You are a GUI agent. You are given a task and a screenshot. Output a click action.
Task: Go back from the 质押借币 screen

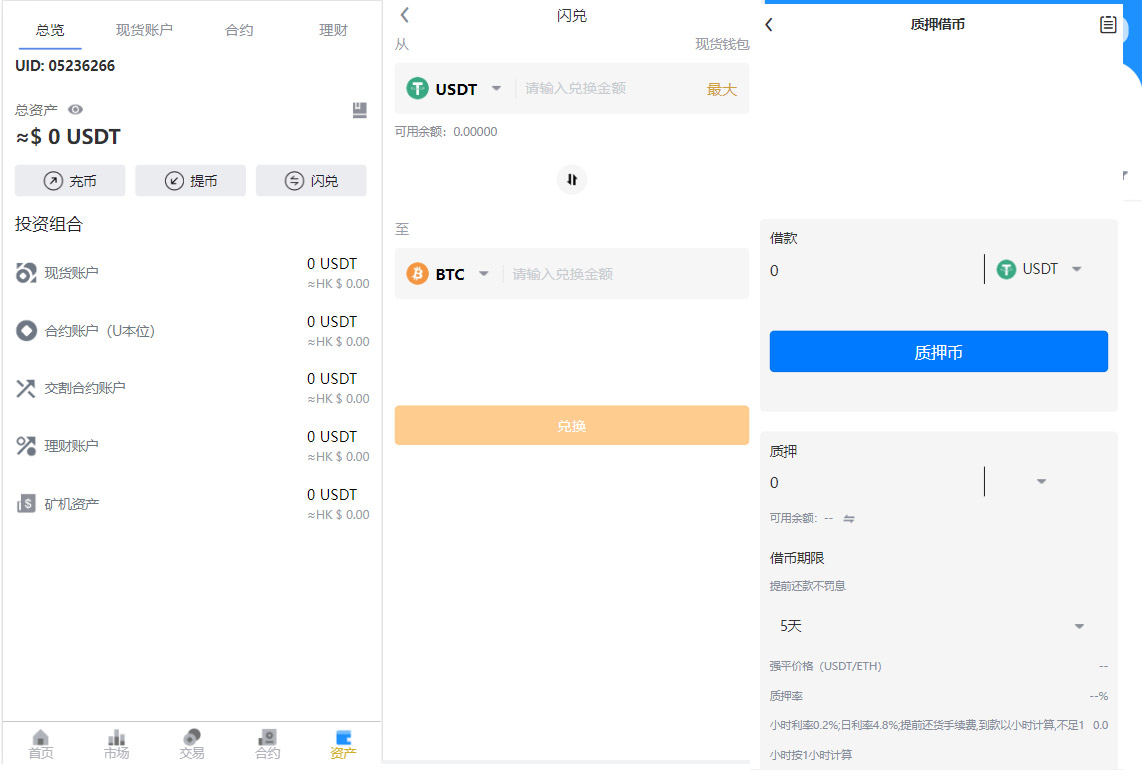(769, 25)
